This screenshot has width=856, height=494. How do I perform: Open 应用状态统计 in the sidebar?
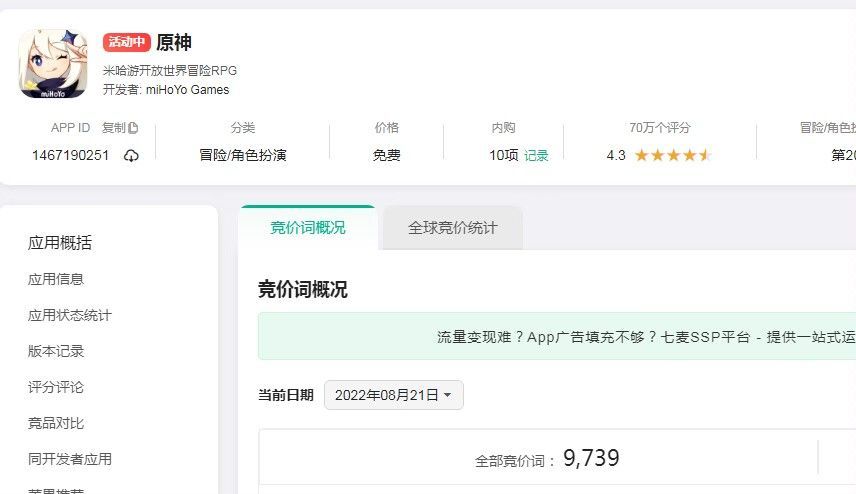69,315
